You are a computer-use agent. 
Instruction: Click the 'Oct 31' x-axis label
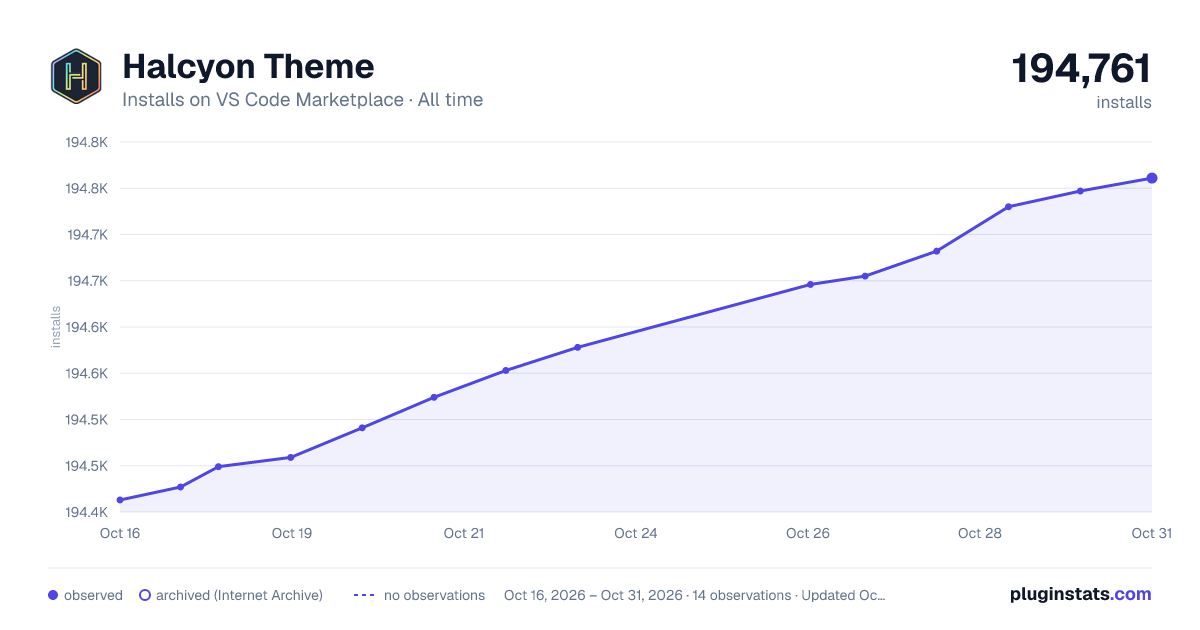[1151, 533]
